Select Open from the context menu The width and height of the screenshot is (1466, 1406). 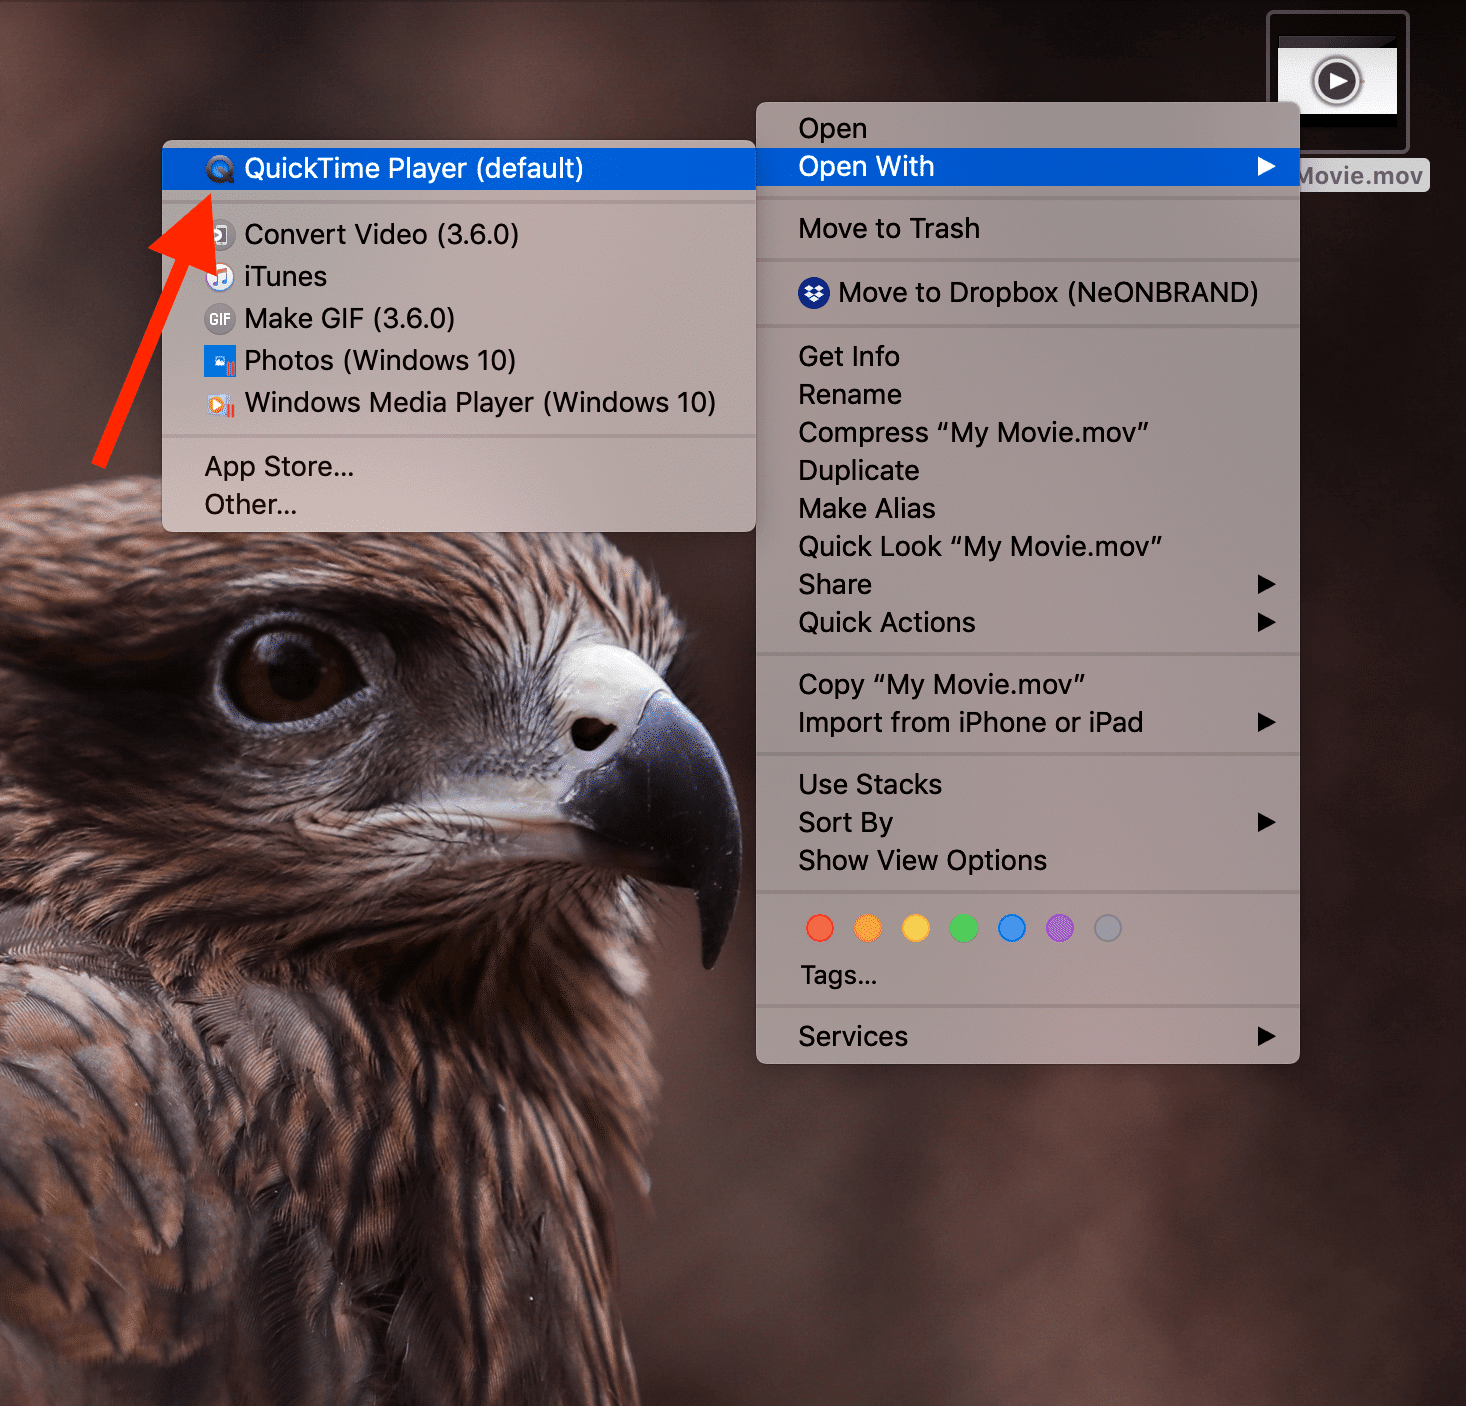832,127
